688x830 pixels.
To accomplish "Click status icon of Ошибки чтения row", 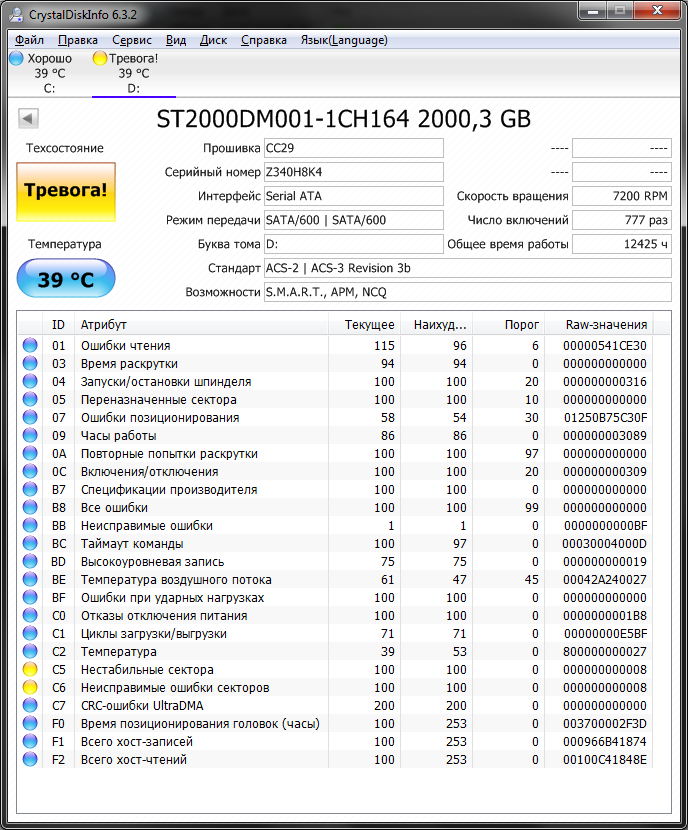I will click(30, 345).
